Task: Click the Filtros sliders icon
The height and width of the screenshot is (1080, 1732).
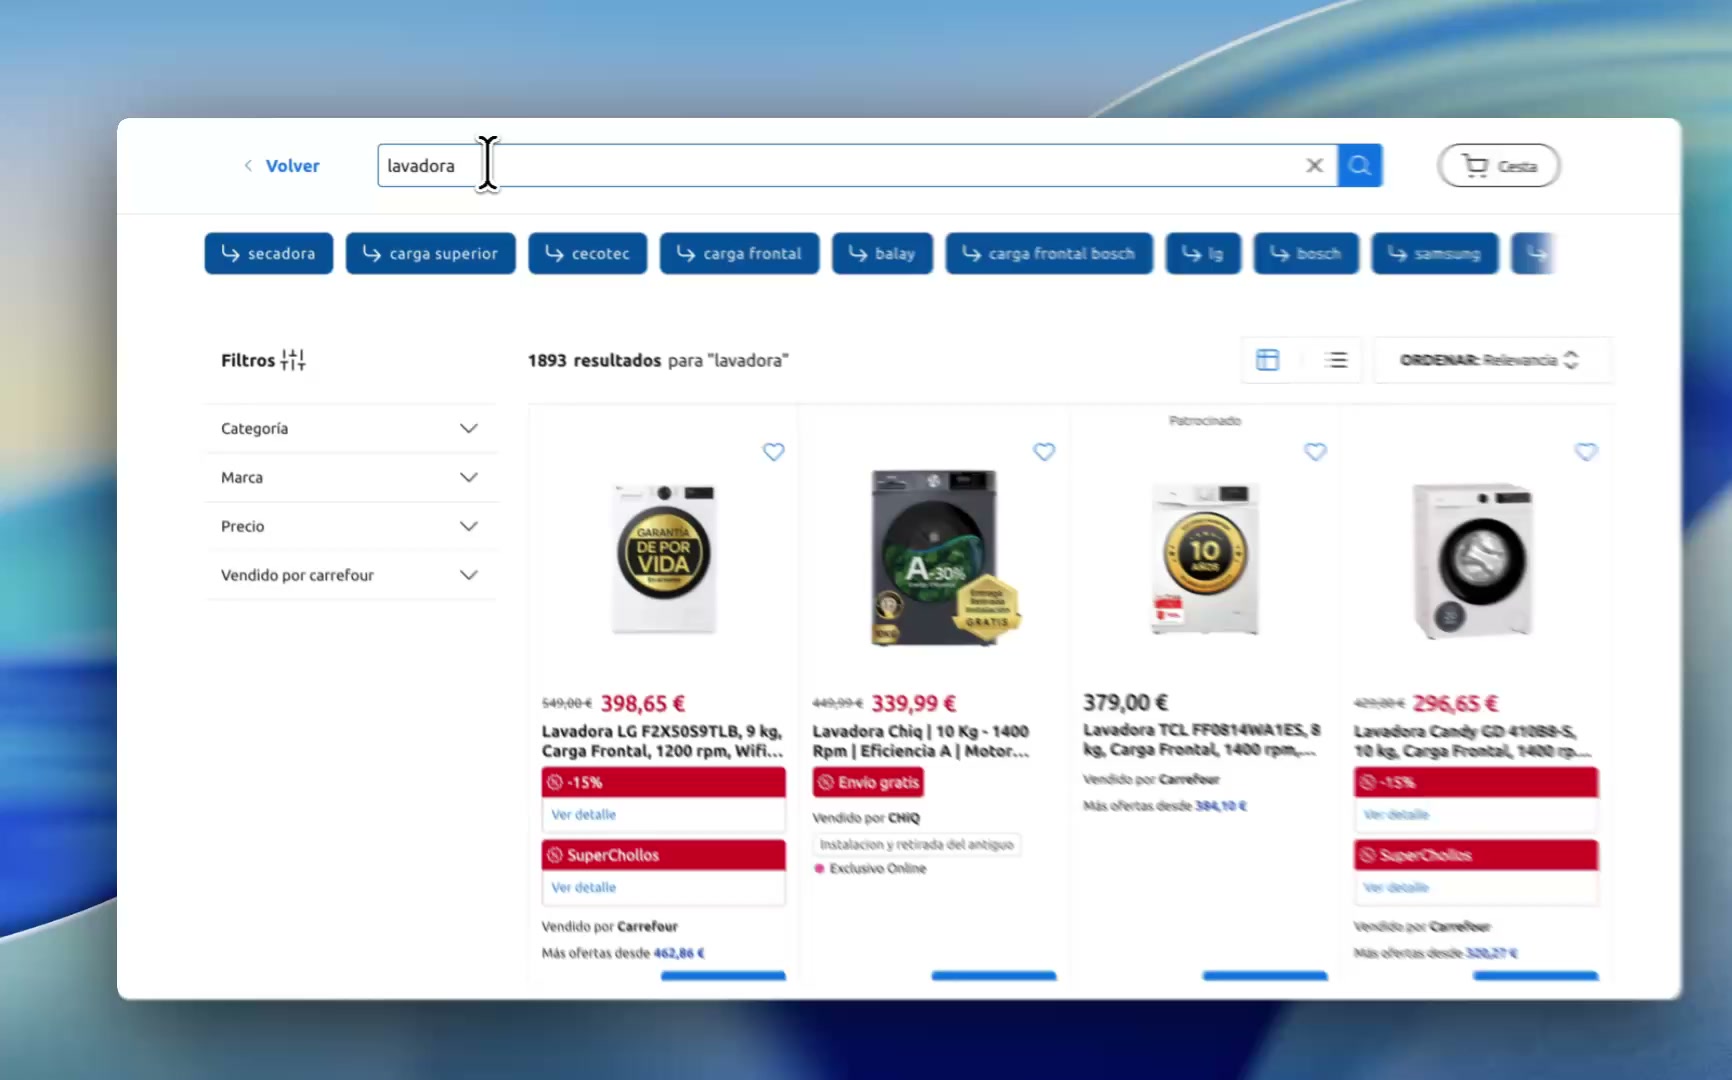Action: (x=293, y=360)
